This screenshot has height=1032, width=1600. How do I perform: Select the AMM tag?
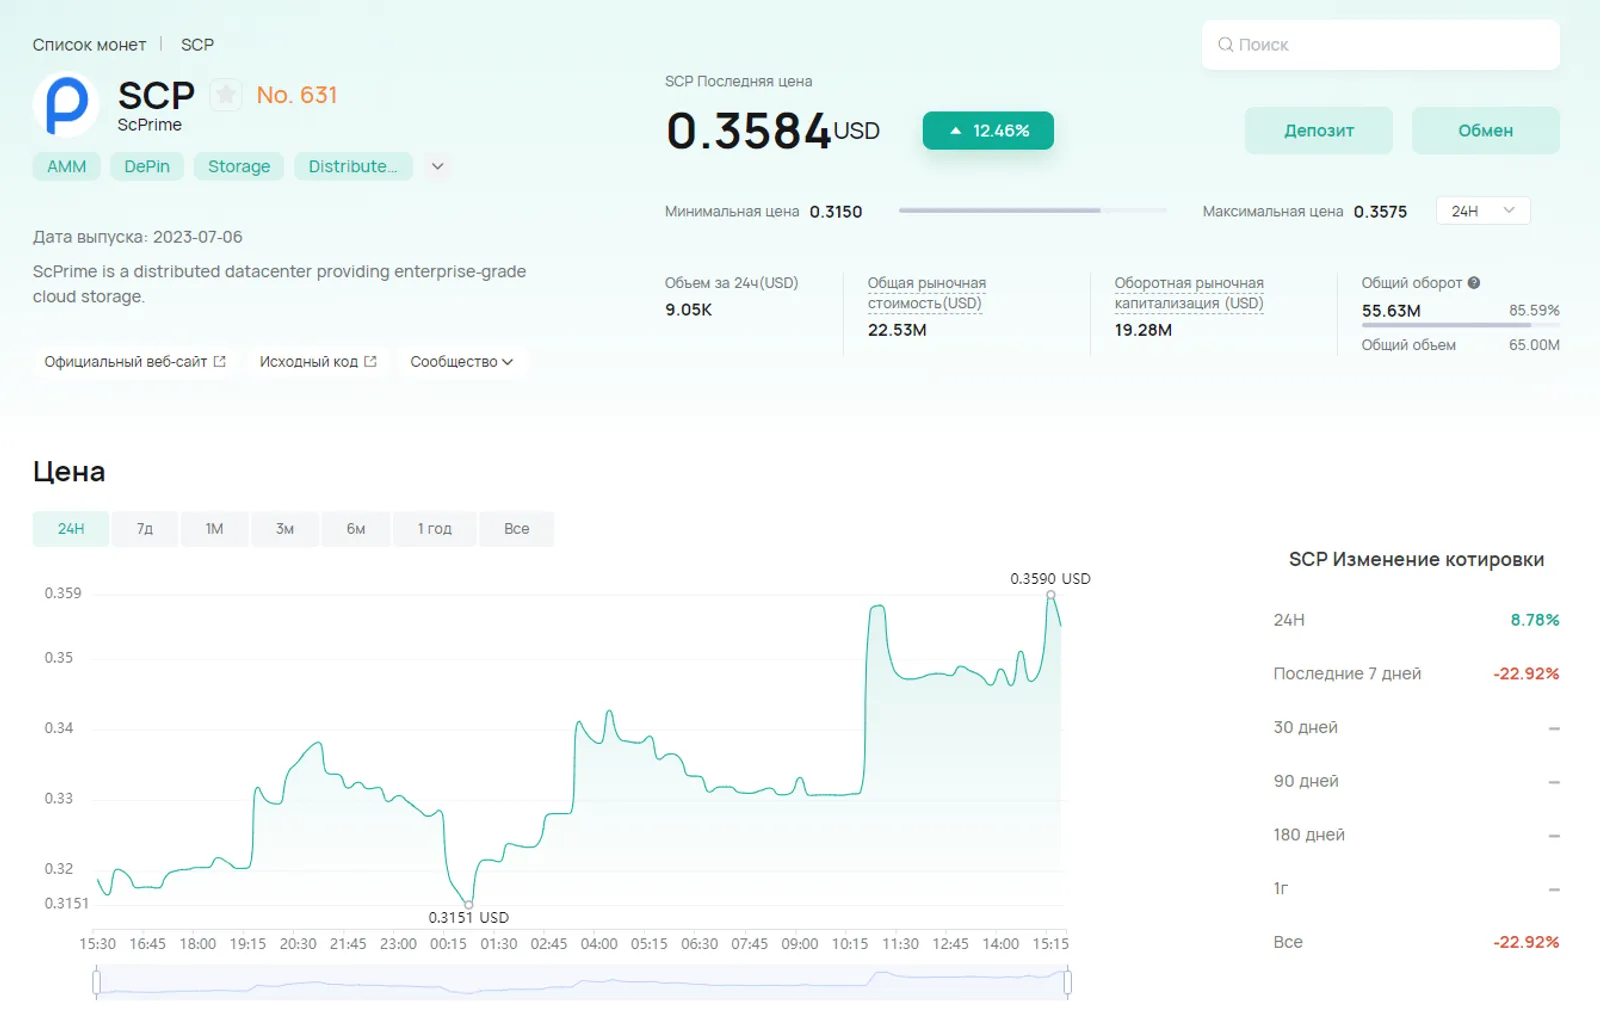pos(67,166)
